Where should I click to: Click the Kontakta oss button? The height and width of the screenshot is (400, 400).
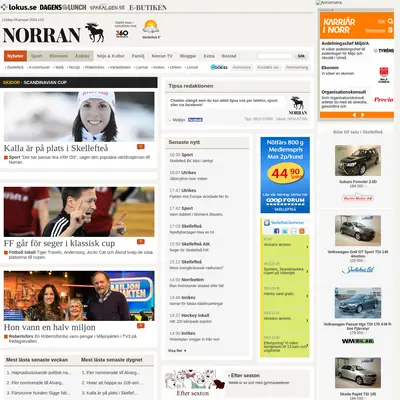pyautogui.click(x=268, y=67)
